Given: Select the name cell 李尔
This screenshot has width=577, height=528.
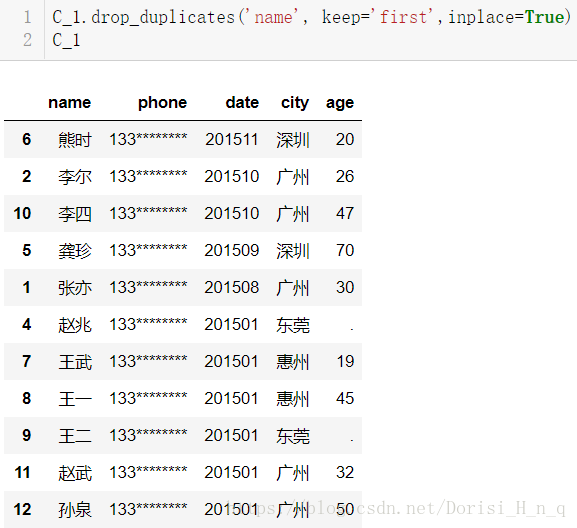Looking at the screenshot, I should coord(75,177).
